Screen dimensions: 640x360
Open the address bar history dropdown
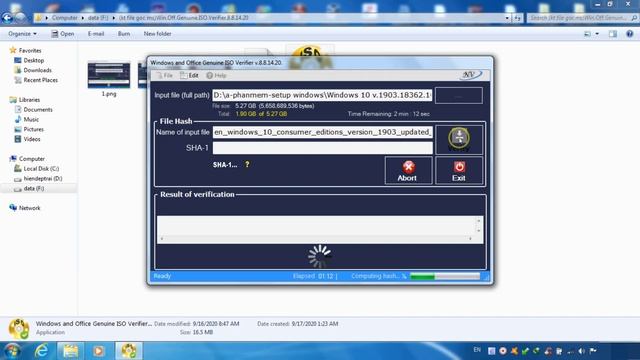[x=507, y=18]
